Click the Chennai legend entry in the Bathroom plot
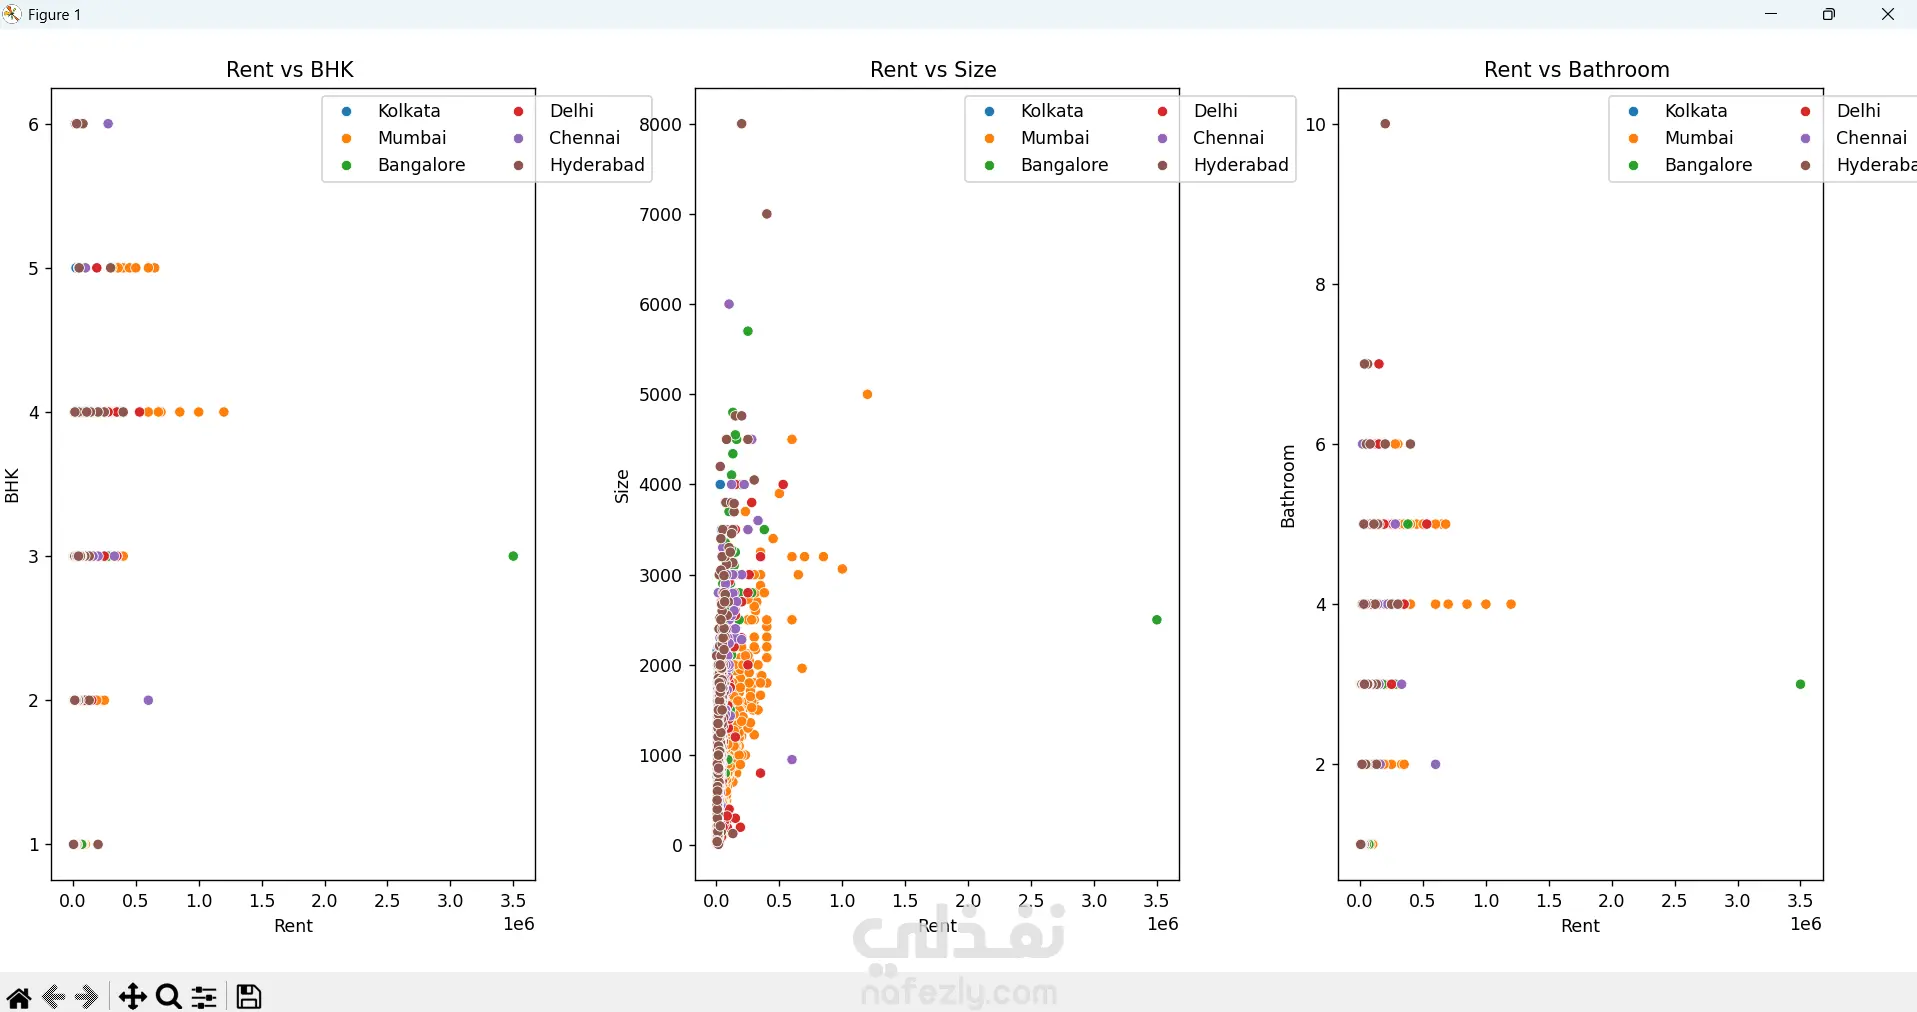The width and height of the screenshot is (1917, 1012). [x=1854, y=138]
